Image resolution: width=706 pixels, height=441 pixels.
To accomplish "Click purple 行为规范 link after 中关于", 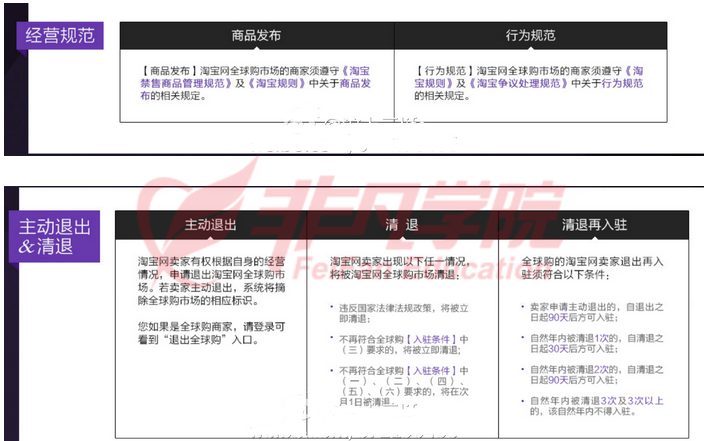I will tap(622, 83).
